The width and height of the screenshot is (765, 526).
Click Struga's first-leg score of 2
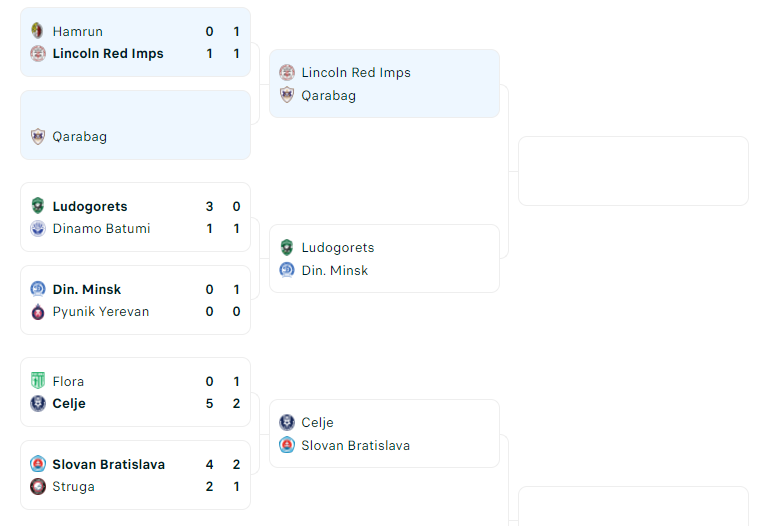(209, 486)
